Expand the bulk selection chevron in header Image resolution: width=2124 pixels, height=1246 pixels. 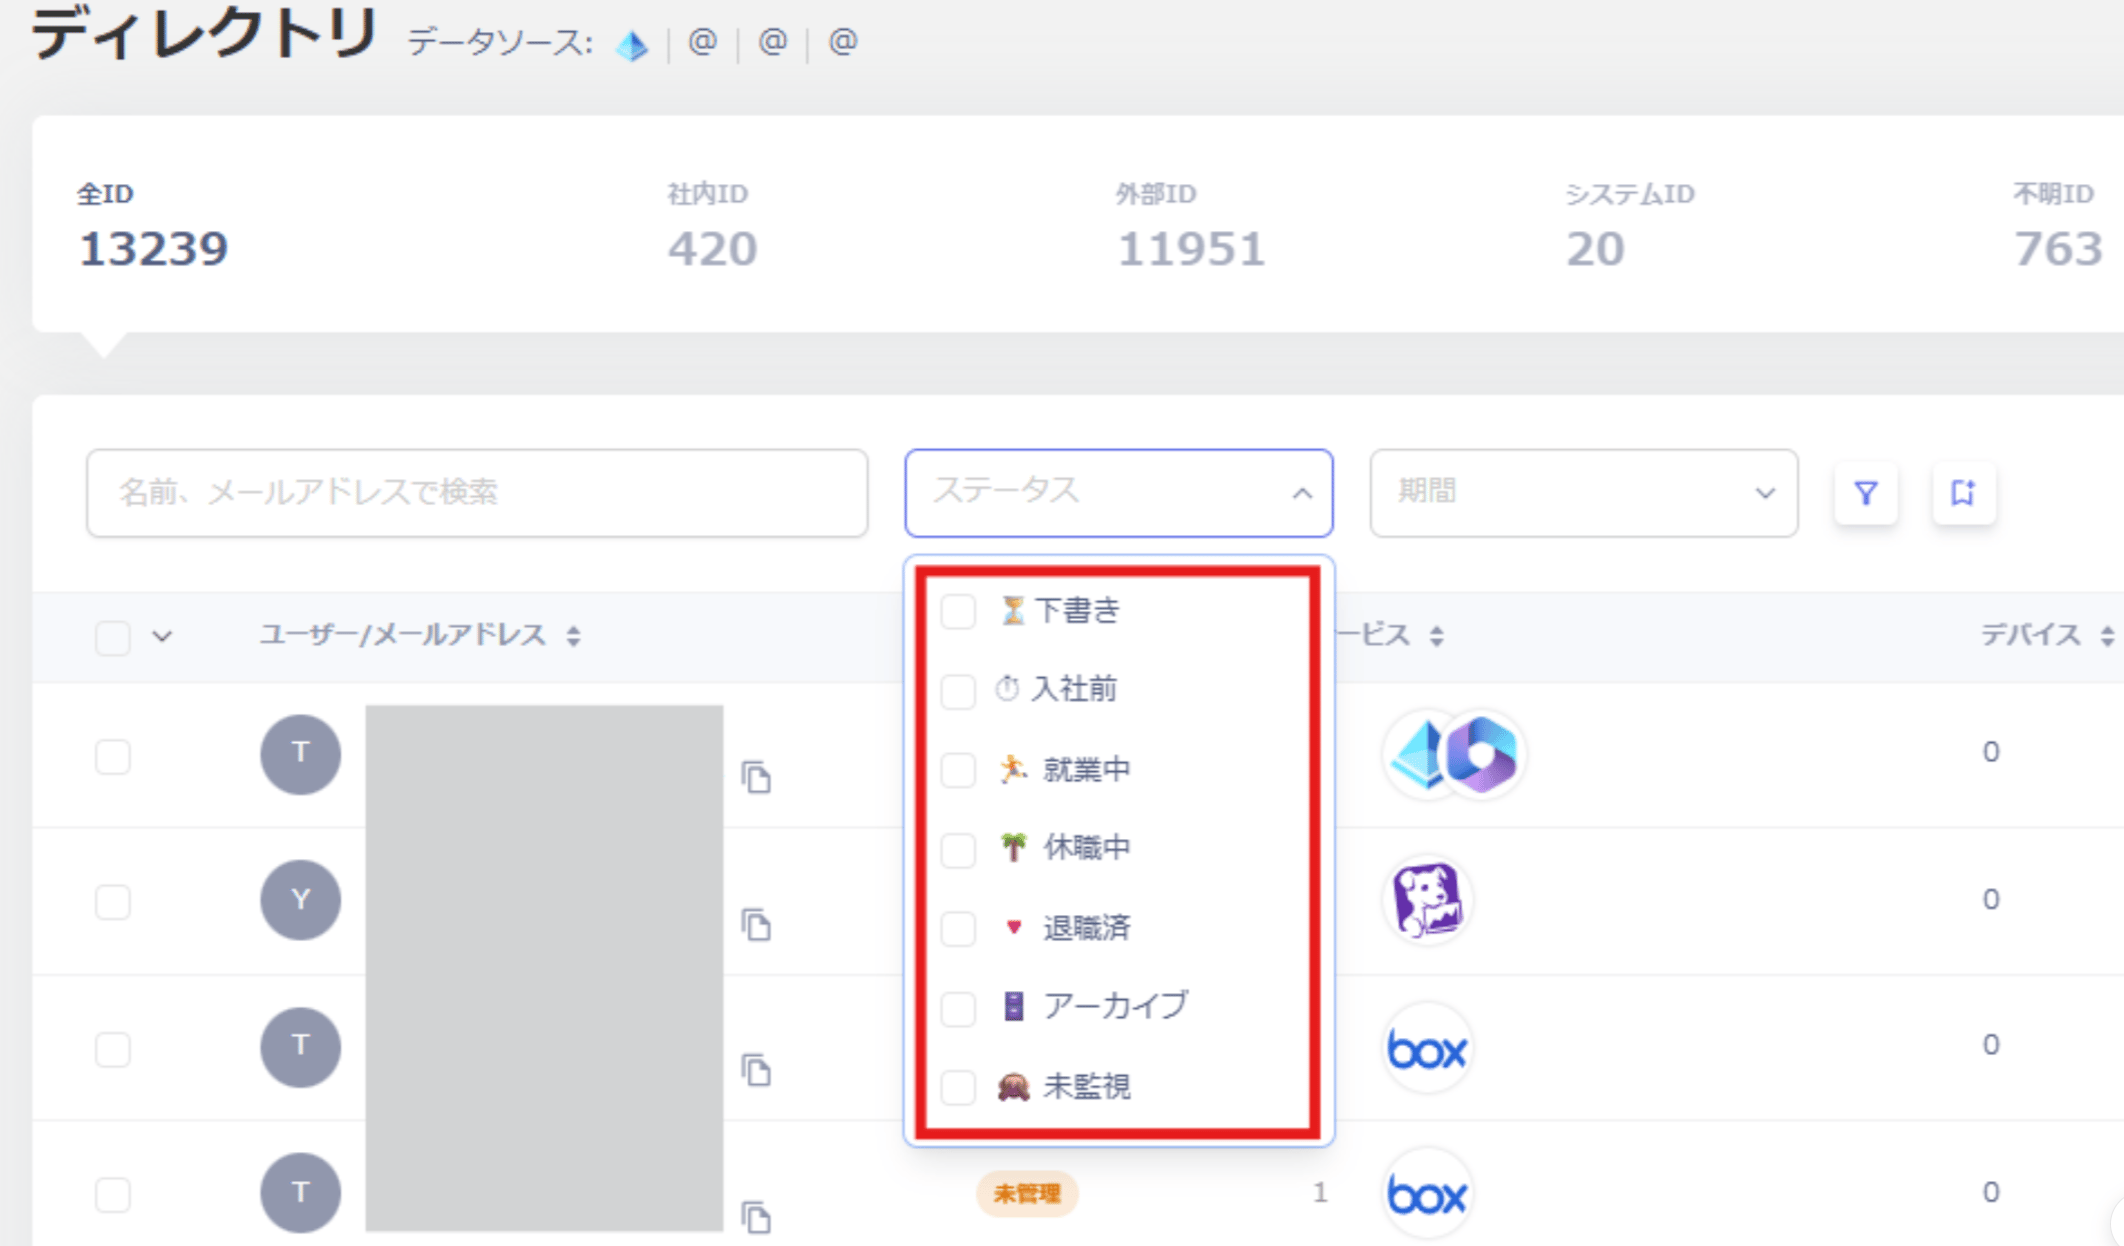pyautogui.click(x=162, y=636)
